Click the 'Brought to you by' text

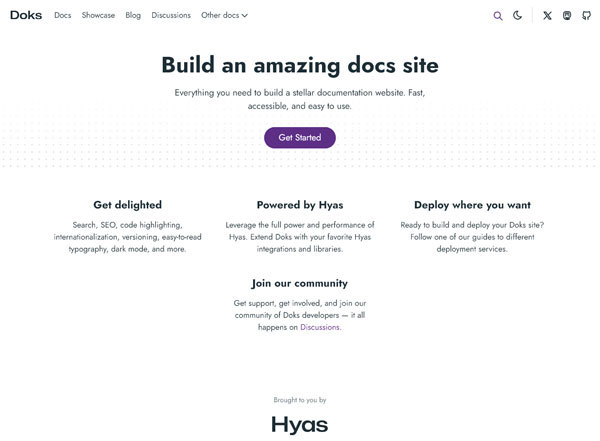(300, 400)
